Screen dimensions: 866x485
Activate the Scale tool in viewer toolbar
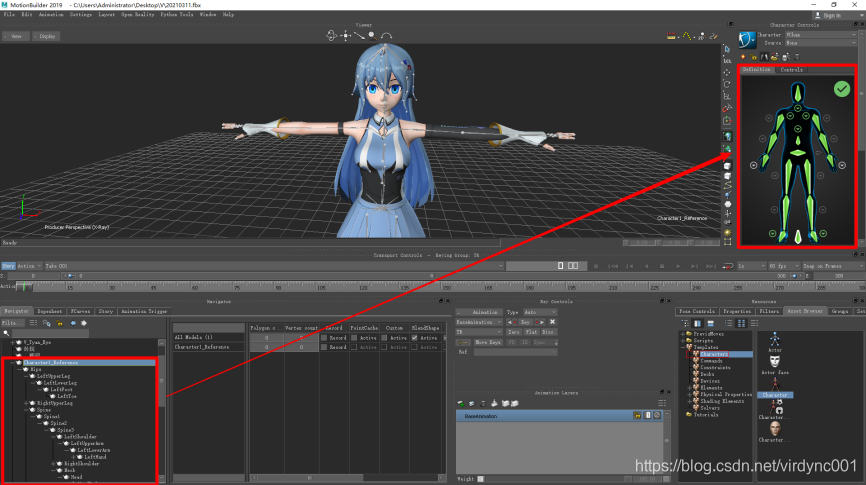click(x=727, y=96)
